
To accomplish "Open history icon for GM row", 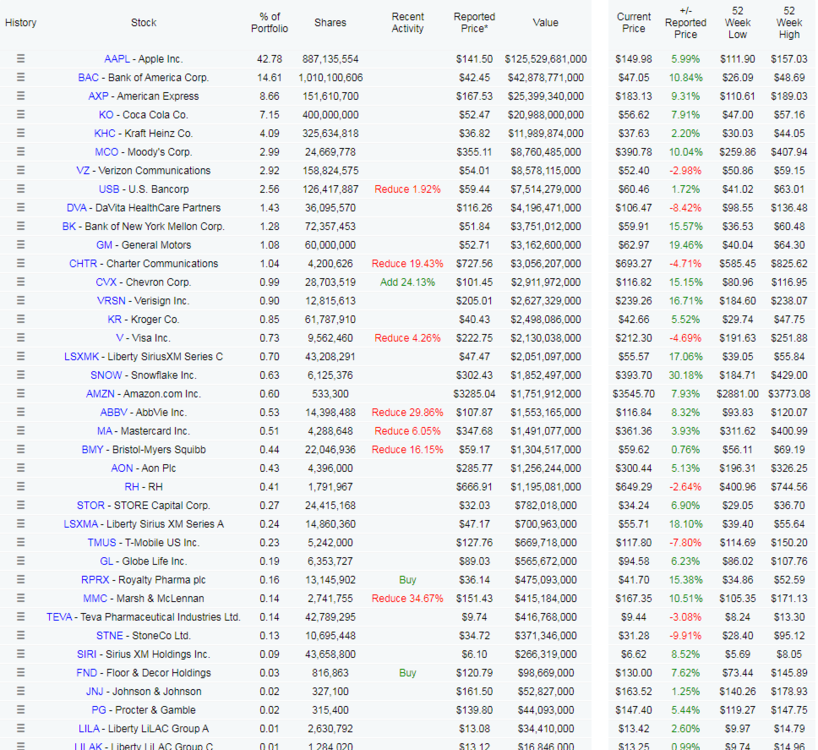I will pos(21,245).
